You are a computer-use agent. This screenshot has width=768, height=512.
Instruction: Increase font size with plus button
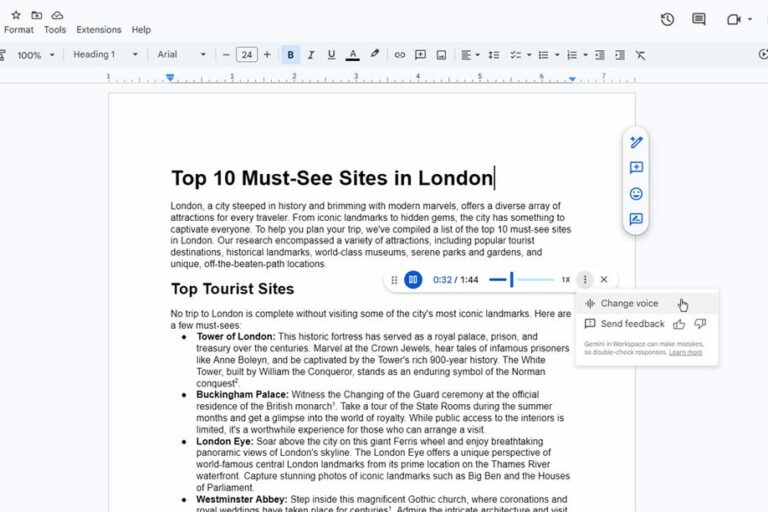(267, 55)
